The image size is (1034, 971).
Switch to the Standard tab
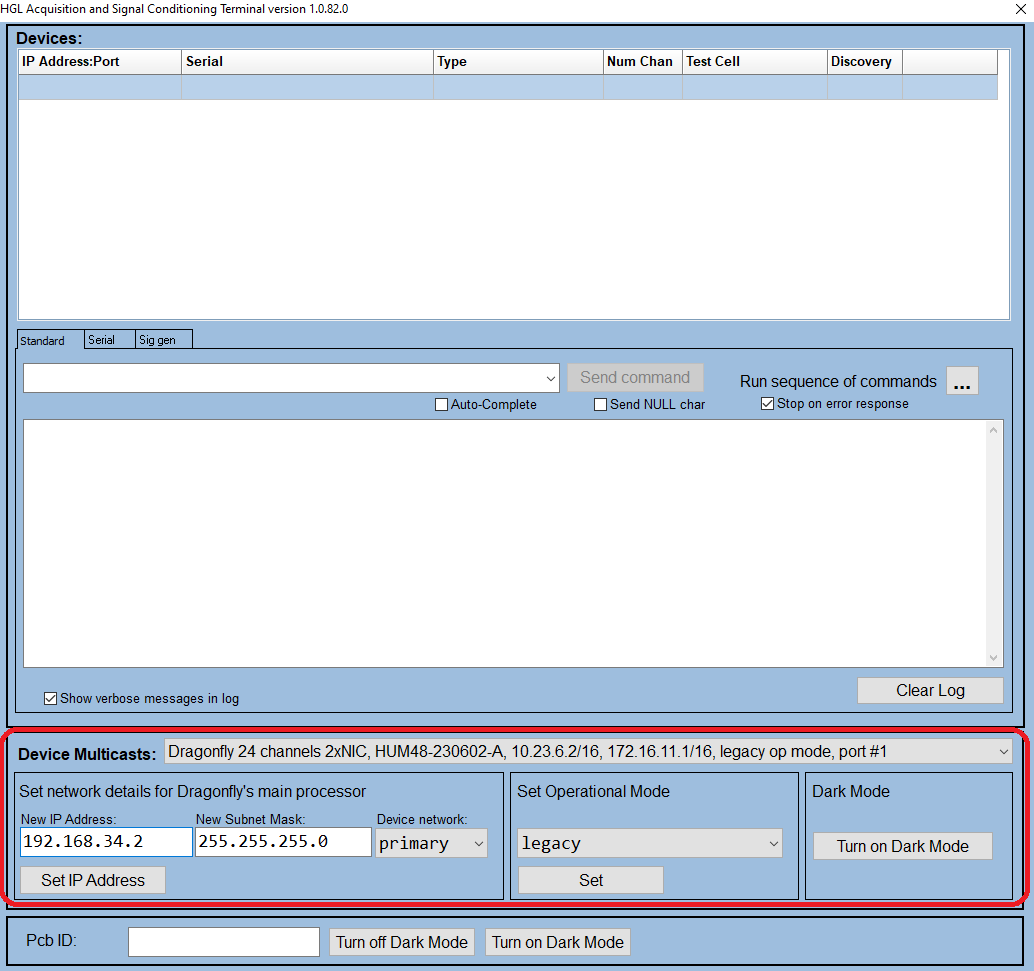pos(50,340)
